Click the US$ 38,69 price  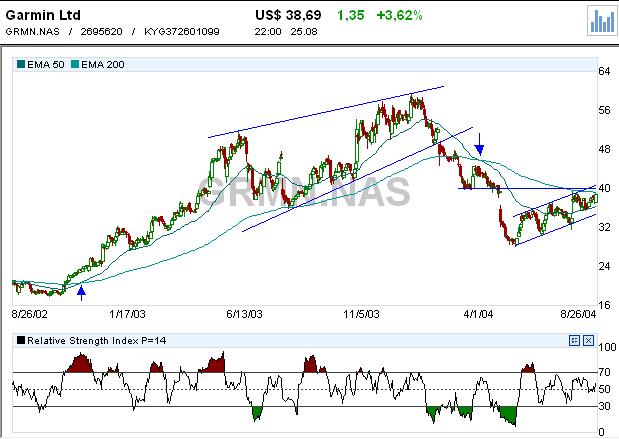pos(288,15)
